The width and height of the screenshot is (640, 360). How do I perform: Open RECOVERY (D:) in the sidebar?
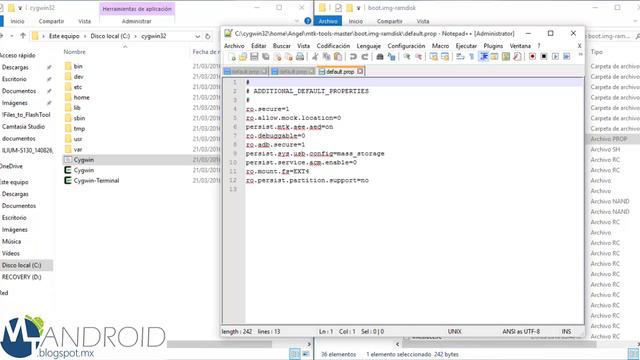pos(22,277)
